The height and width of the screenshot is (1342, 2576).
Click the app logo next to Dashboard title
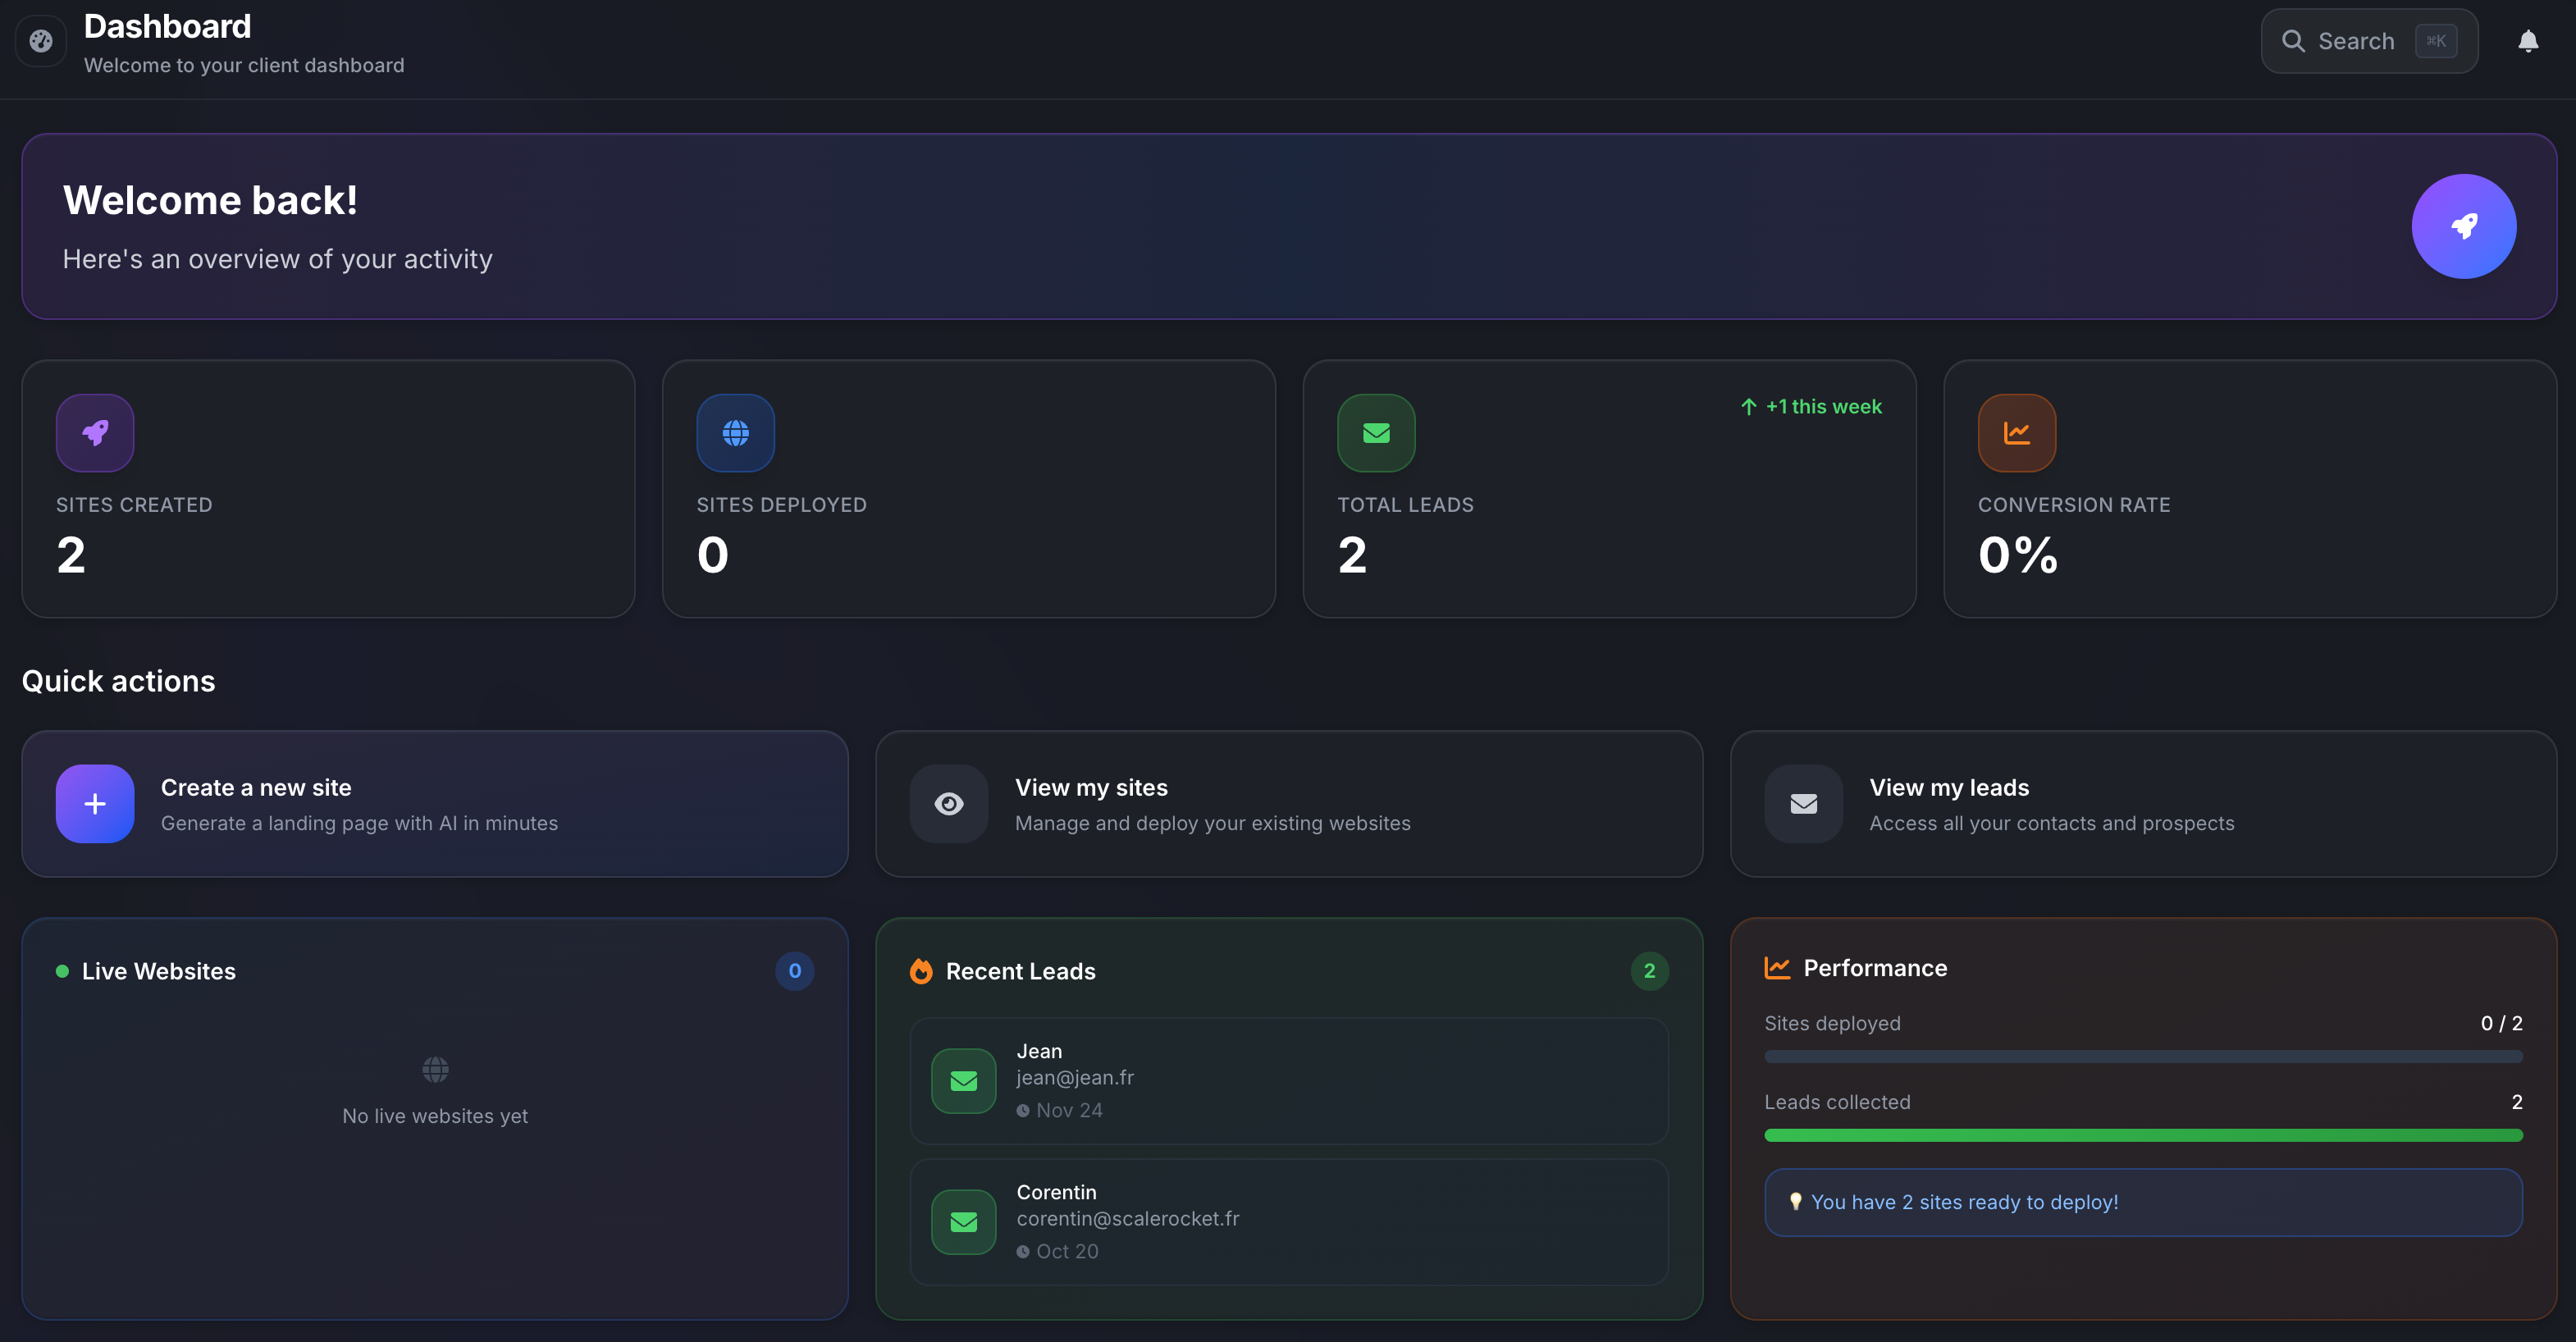tap(40, 40)
